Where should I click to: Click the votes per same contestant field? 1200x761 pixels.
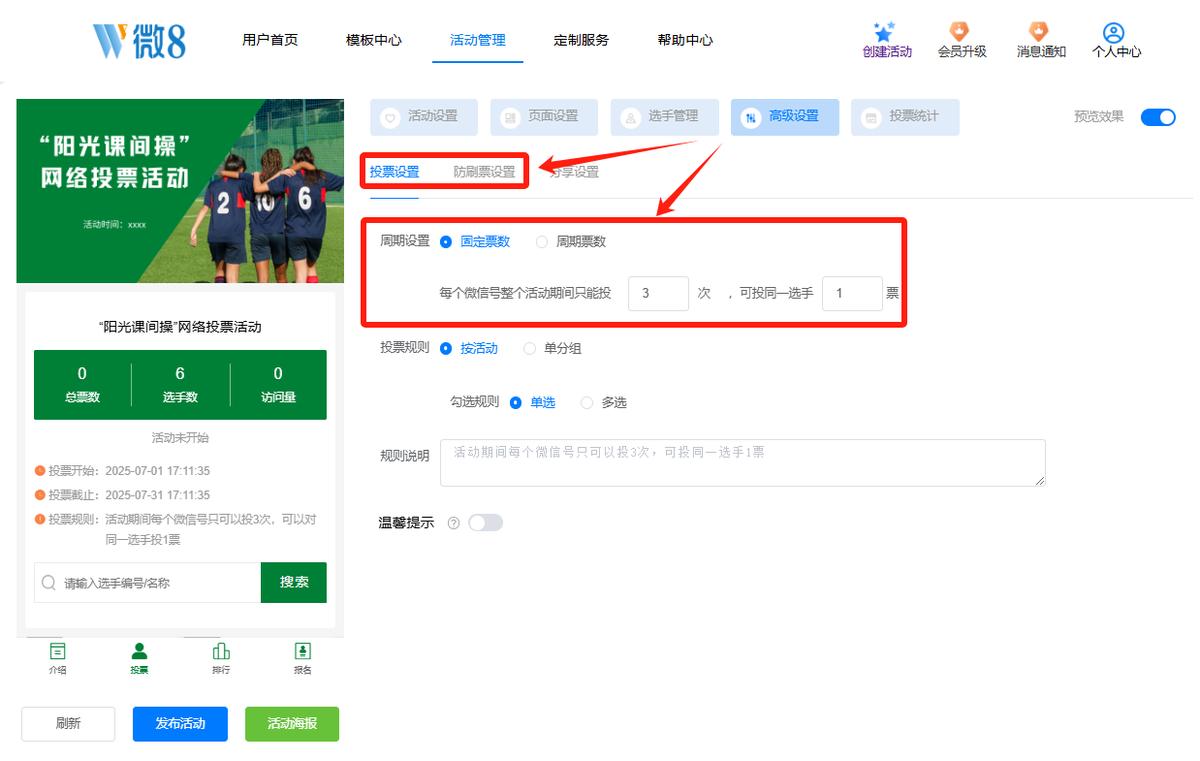tap(852, 294)
